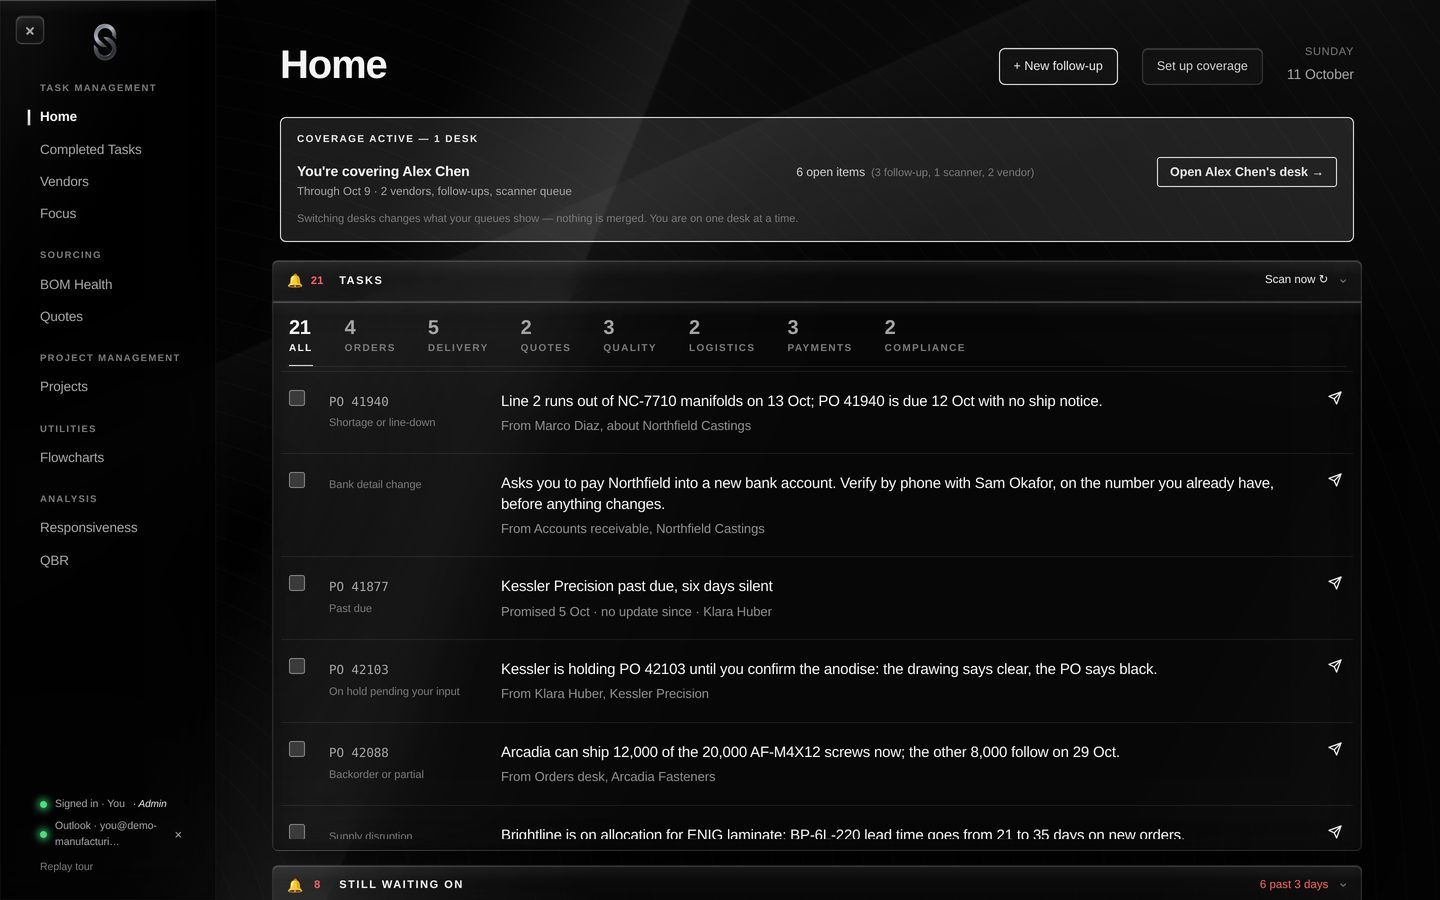Open the Flowcharts page
Viewport: 1440px width, 900px height.
point(72,458)
